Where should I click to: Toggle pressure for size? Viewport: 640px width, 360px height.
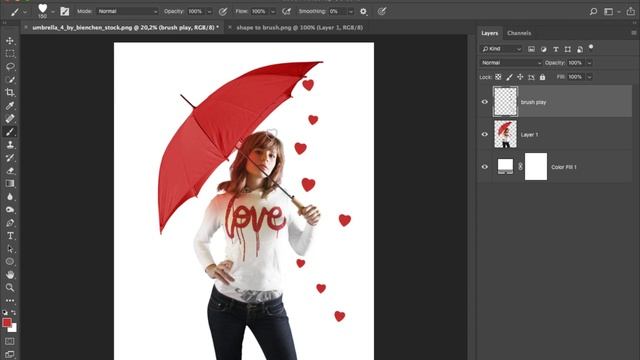click(x=382, y=12)
